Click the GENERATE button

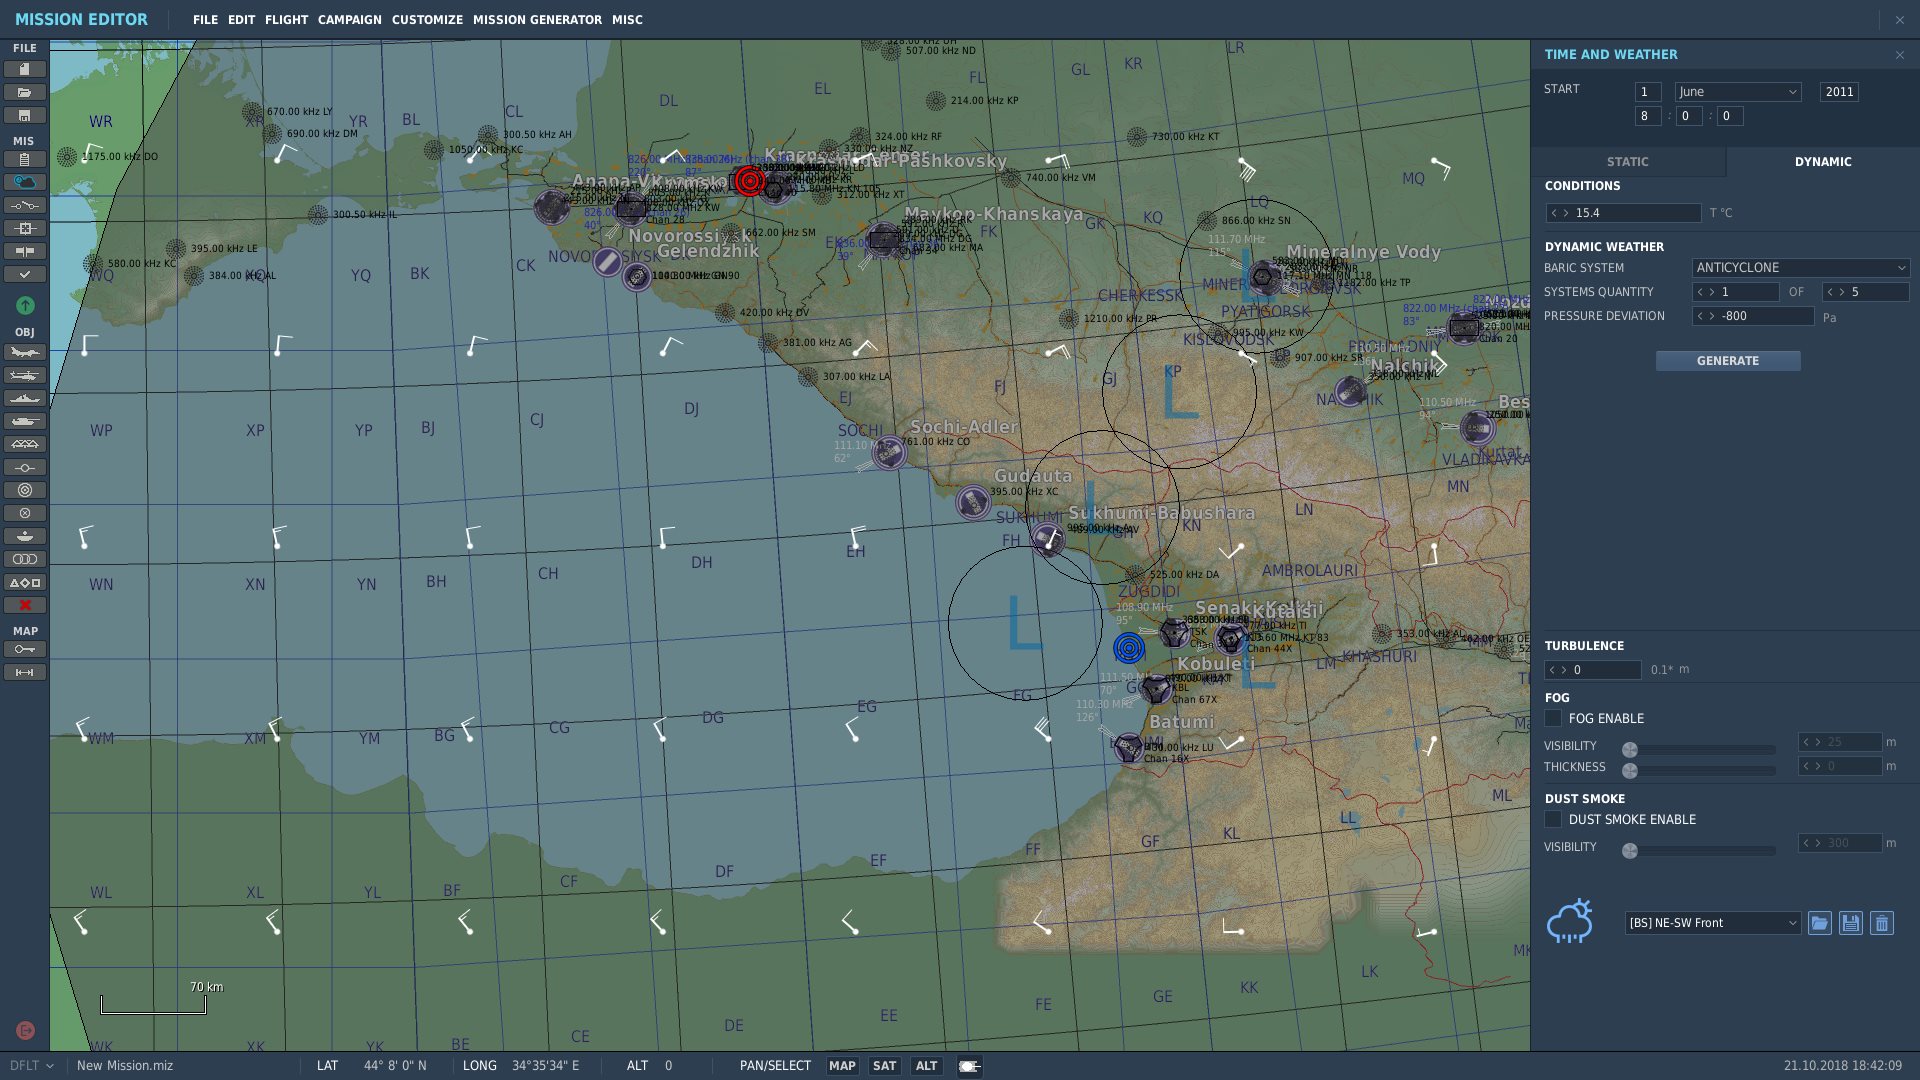(1728, 360)
